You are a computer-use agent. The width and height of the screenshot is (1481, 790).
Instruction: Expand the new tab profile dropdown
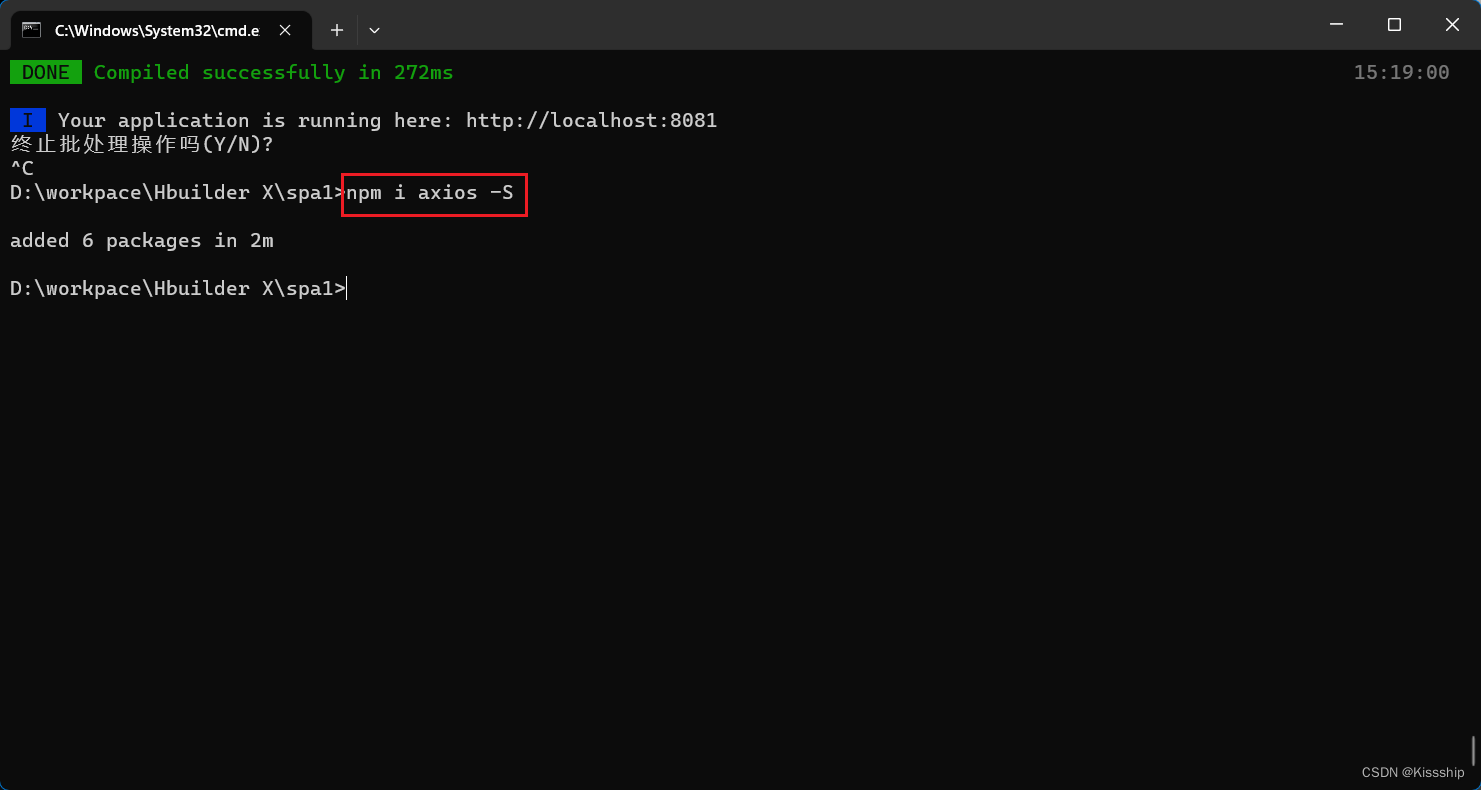coord(374,30)
